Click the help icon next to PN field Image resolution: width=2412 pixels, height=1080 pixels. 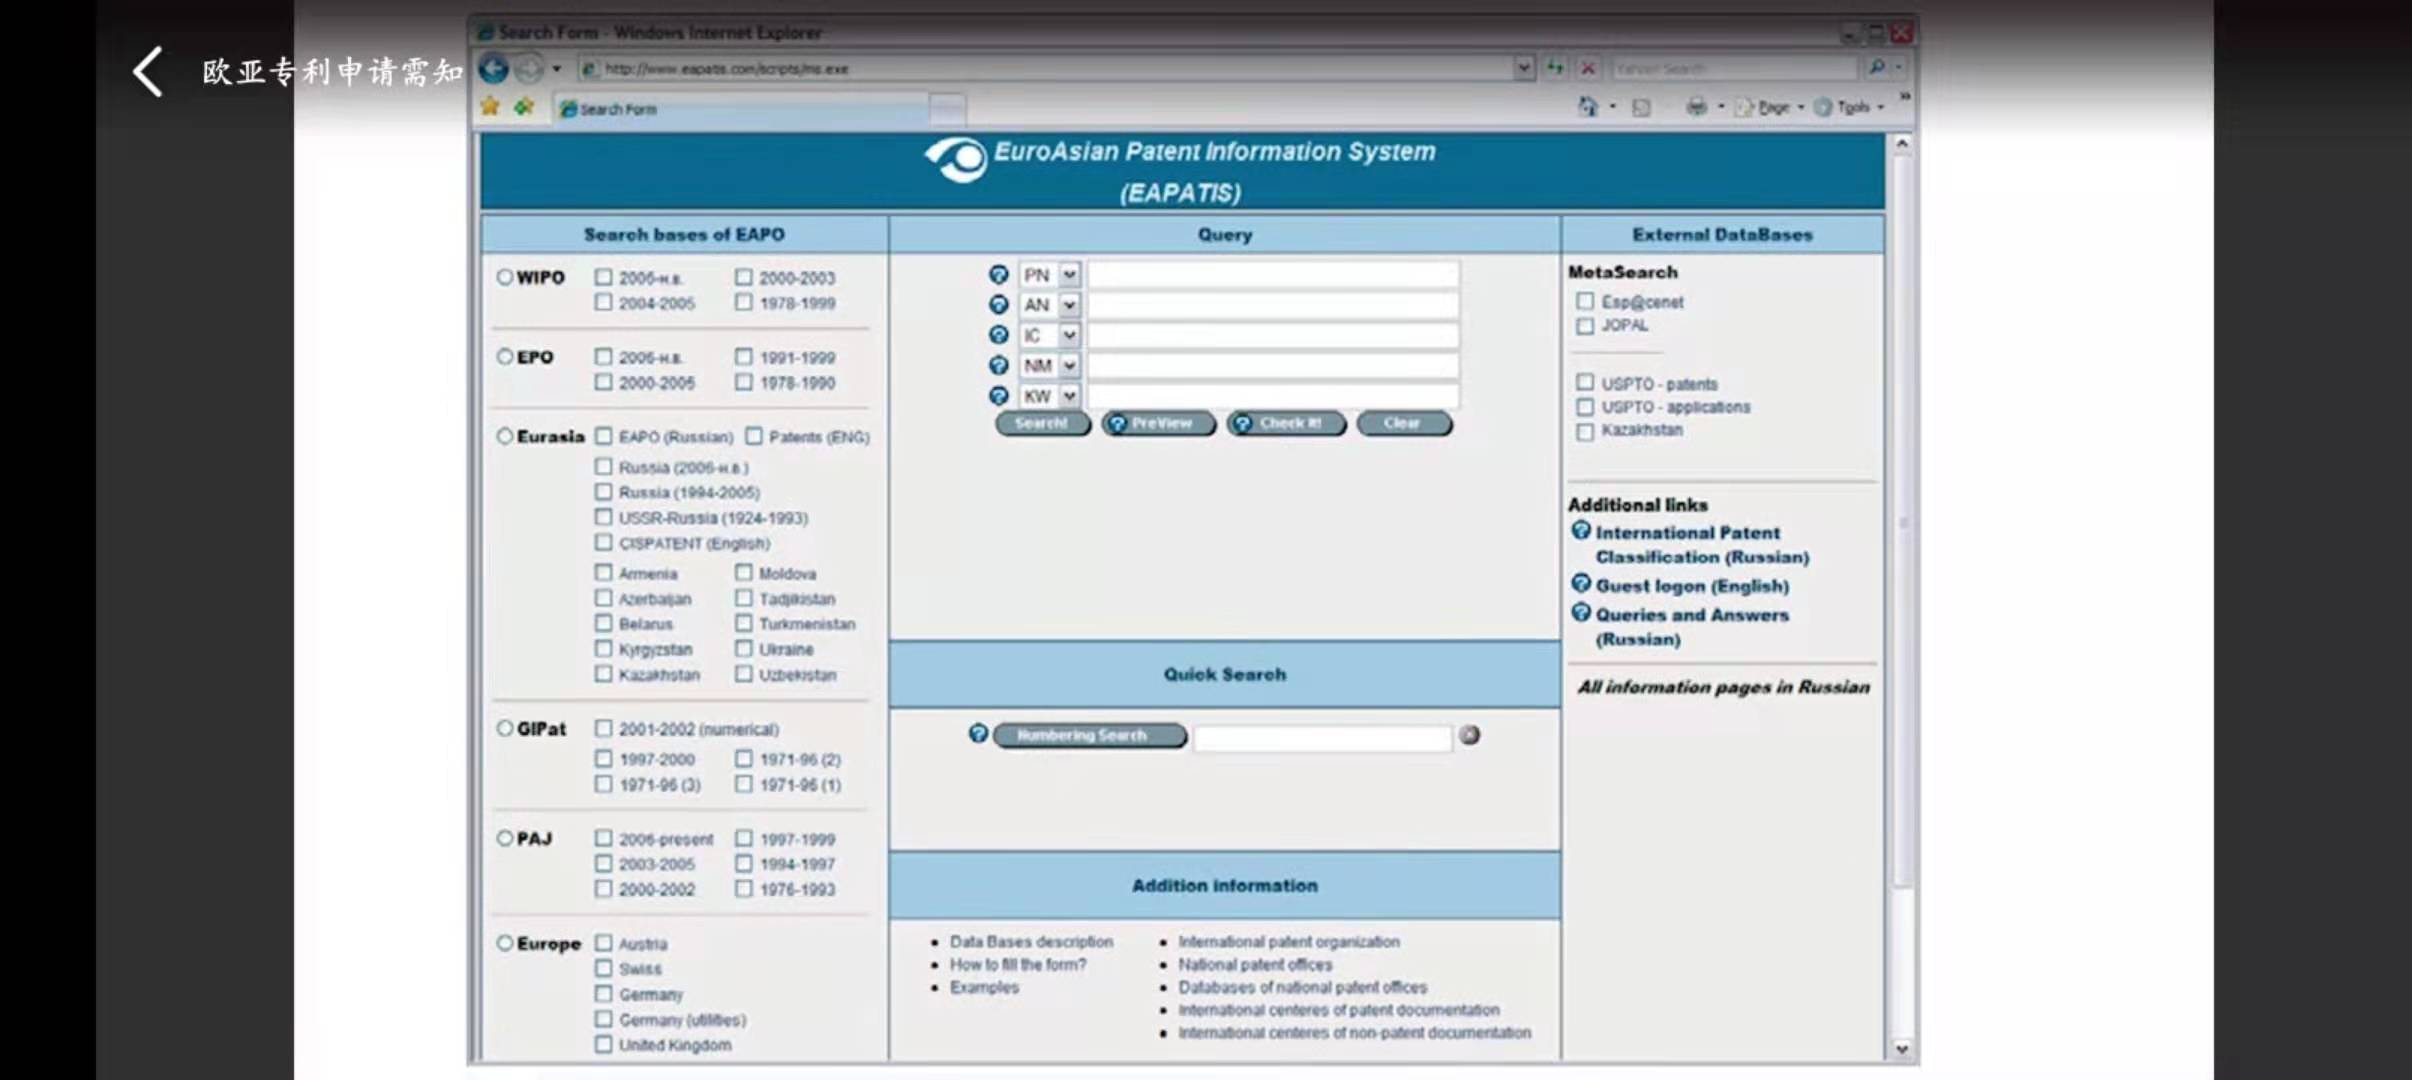pyautogui.click(x=998, y=275)
